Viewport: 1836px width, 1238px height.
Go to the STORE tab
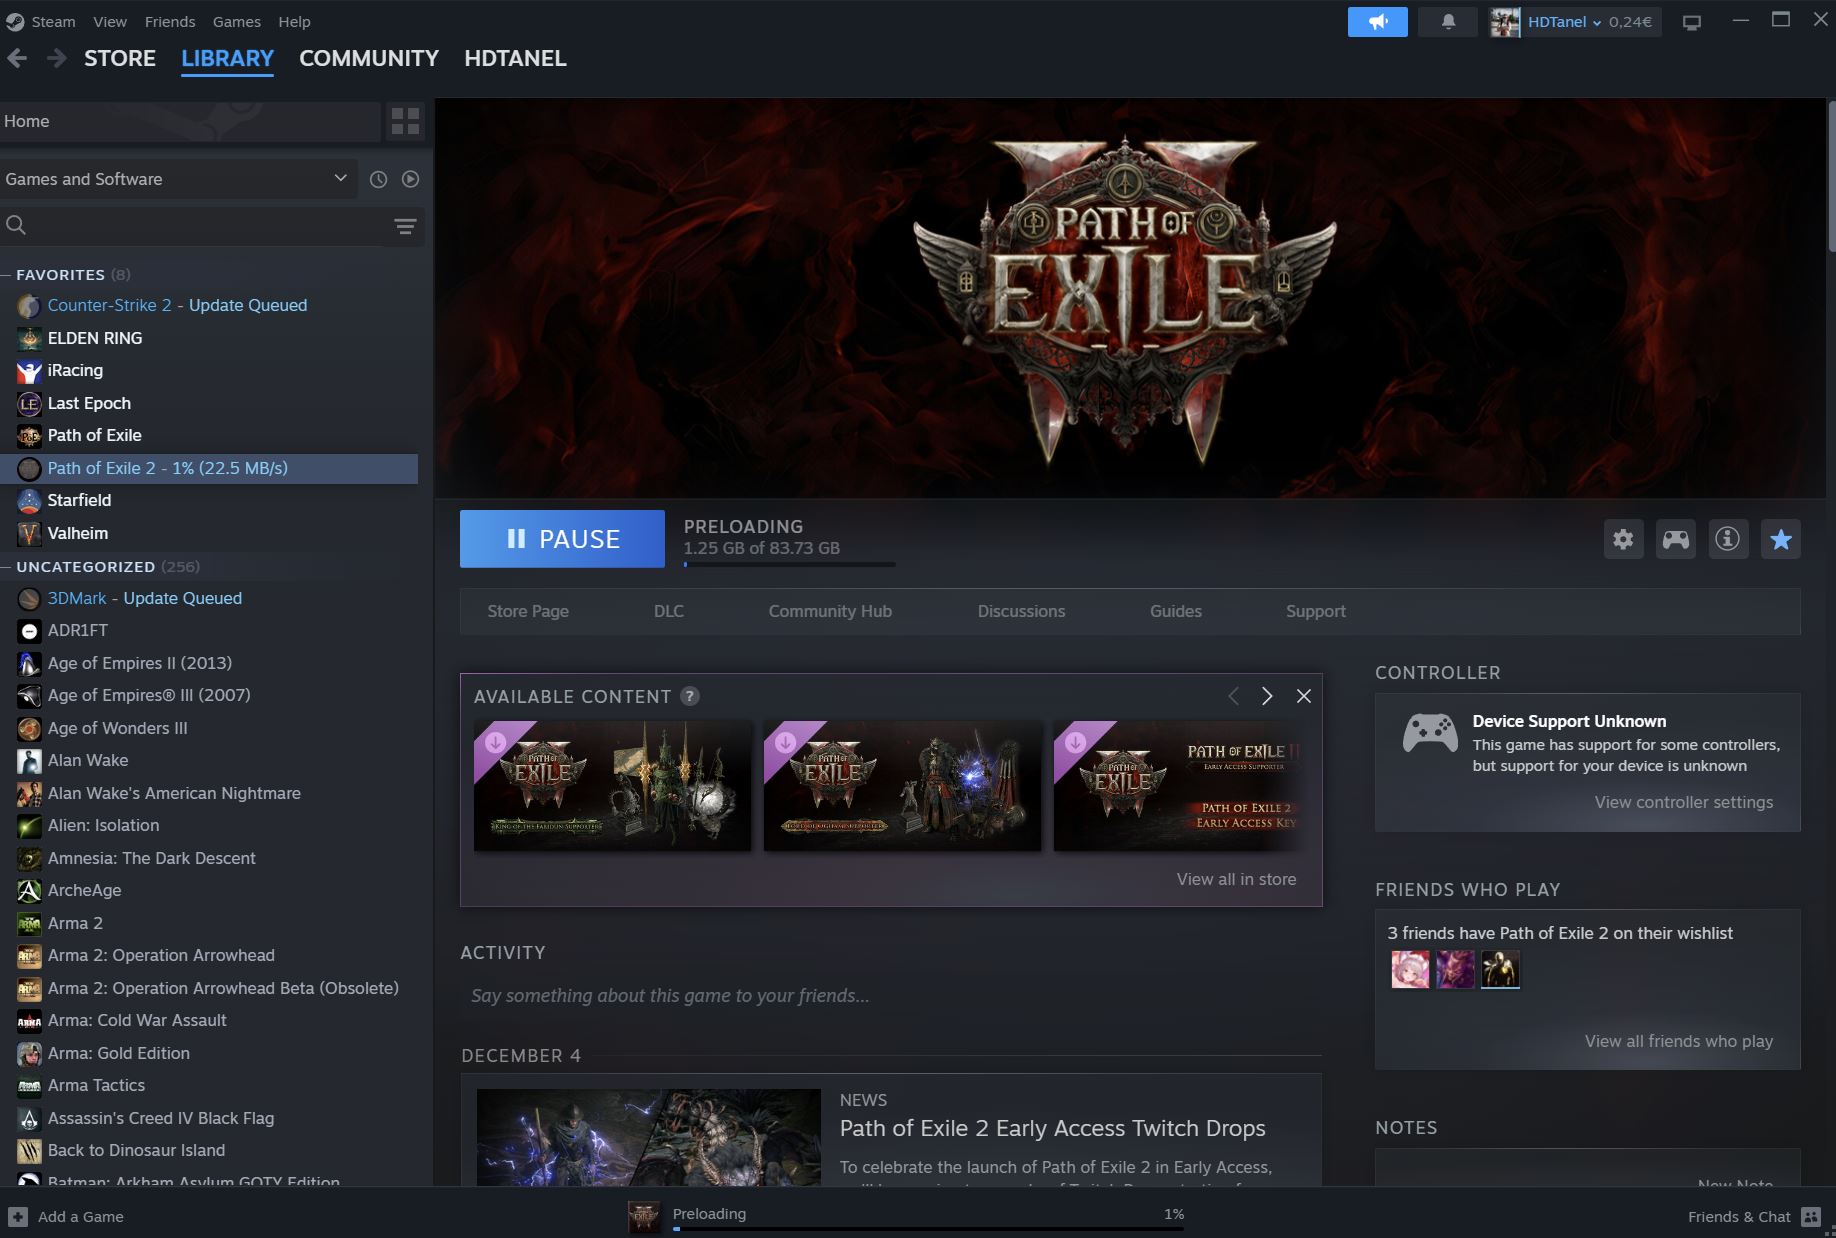[x=120, y=58]
